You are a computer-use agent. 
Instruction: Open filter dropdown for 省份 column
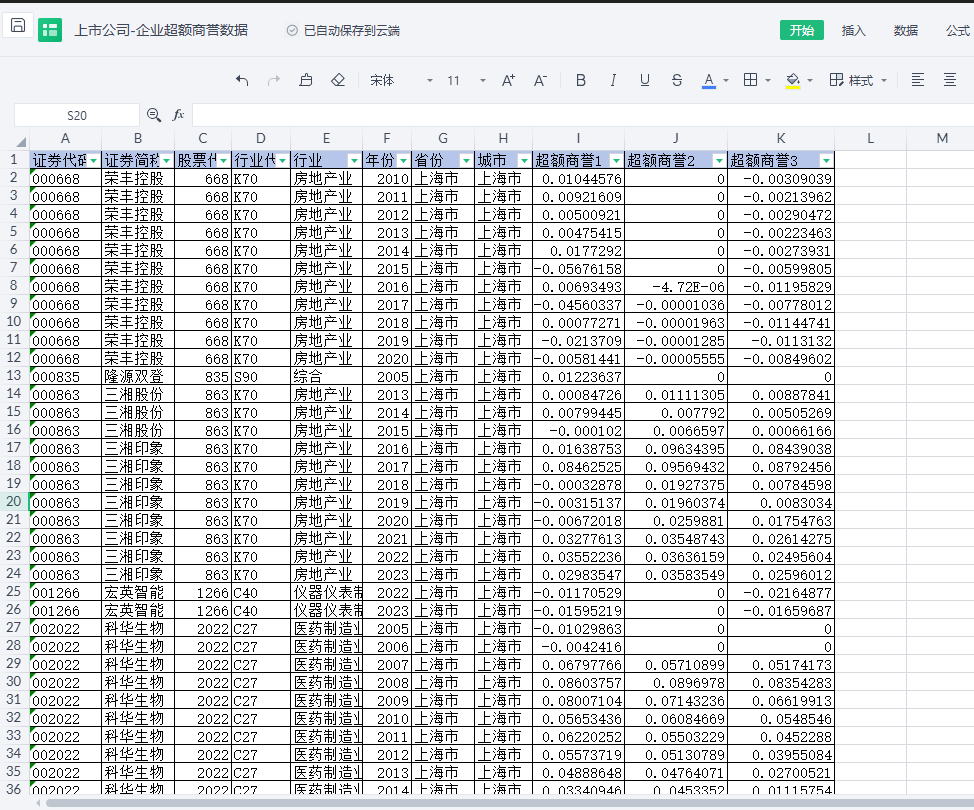[x=466, y=161]
